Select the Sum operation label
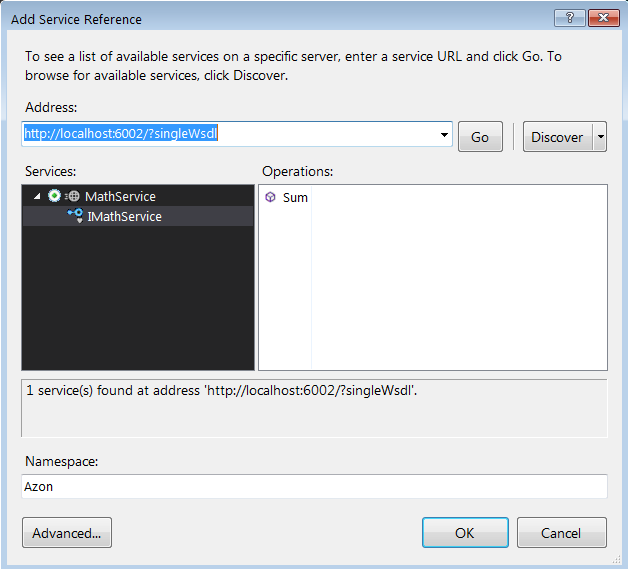The image size is (628, 569). (295, 197)
